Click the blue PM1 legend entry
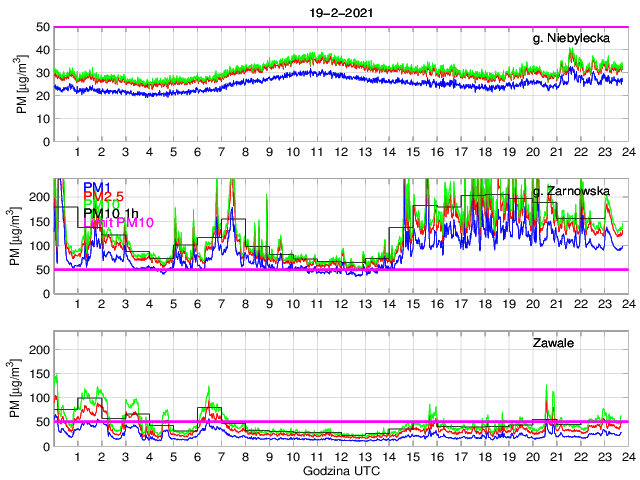The width and height of the screenshot is (640, 480). coord(97,187)
